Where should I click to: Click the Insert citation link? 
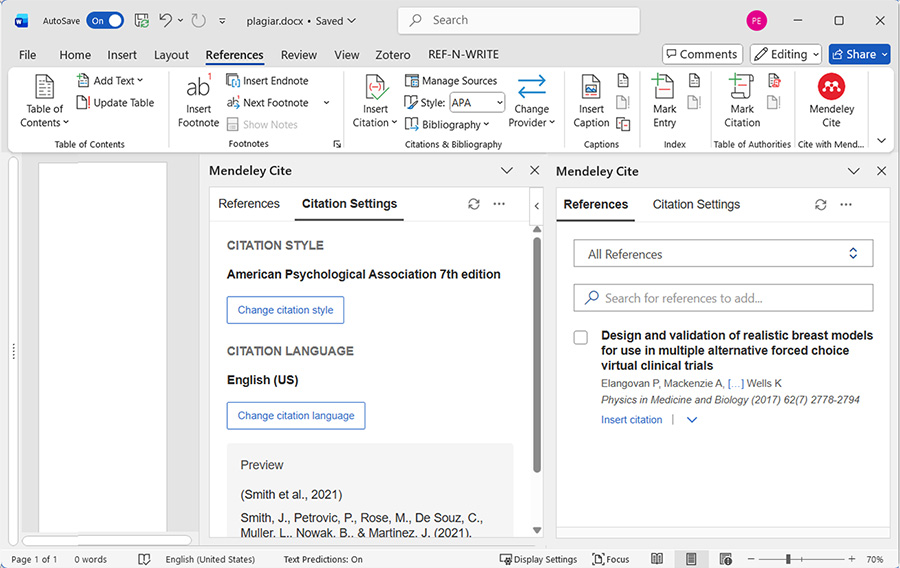point(631,419)
